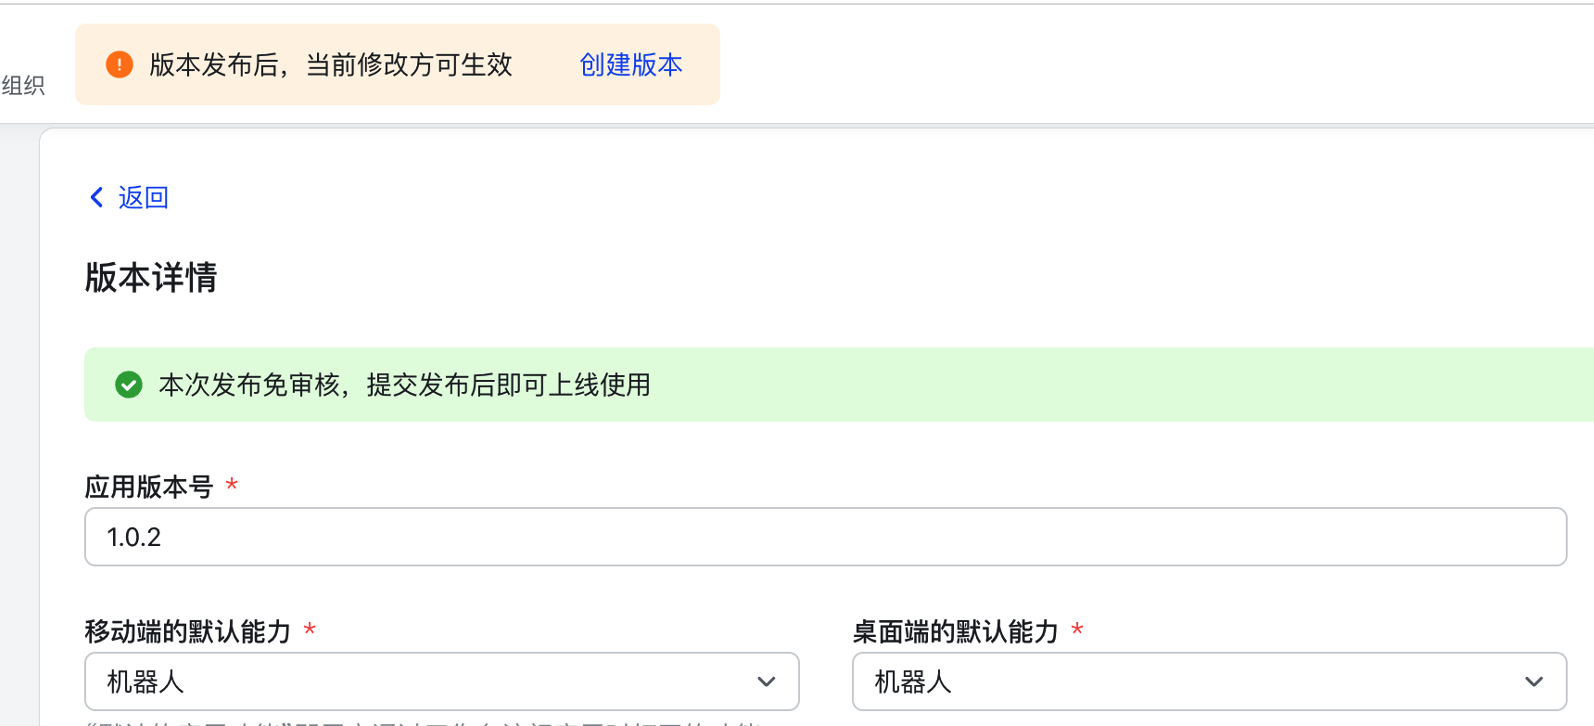Click the red asterisk beside 桌面端的默认能力
The height and width of the screenshot is (726, 1594).
tap(1077, 630)
